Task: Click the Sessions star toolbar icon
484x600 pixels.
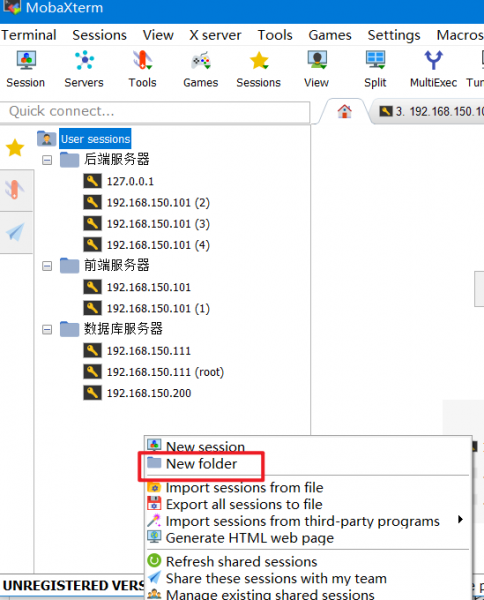Action: [x=259, y=60]
